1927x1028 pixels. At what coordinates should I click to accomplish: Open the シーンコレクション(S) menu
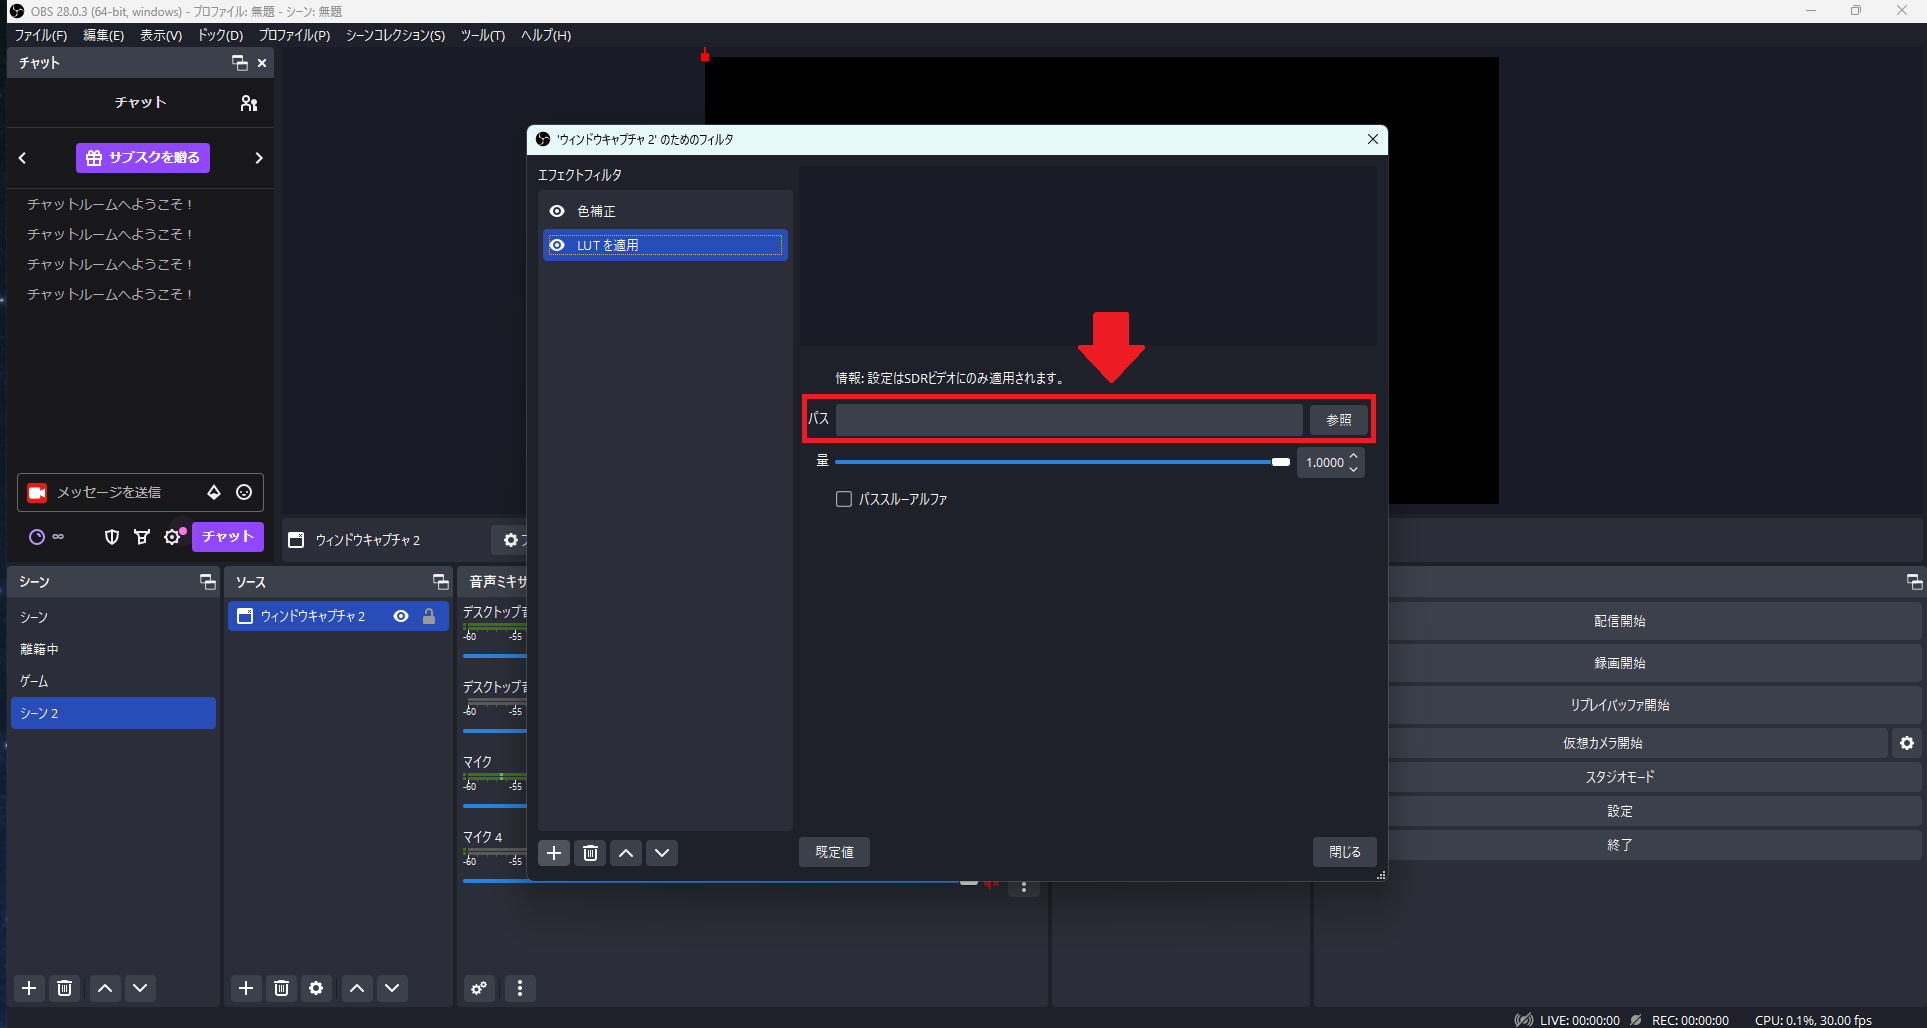click(395, 35)
